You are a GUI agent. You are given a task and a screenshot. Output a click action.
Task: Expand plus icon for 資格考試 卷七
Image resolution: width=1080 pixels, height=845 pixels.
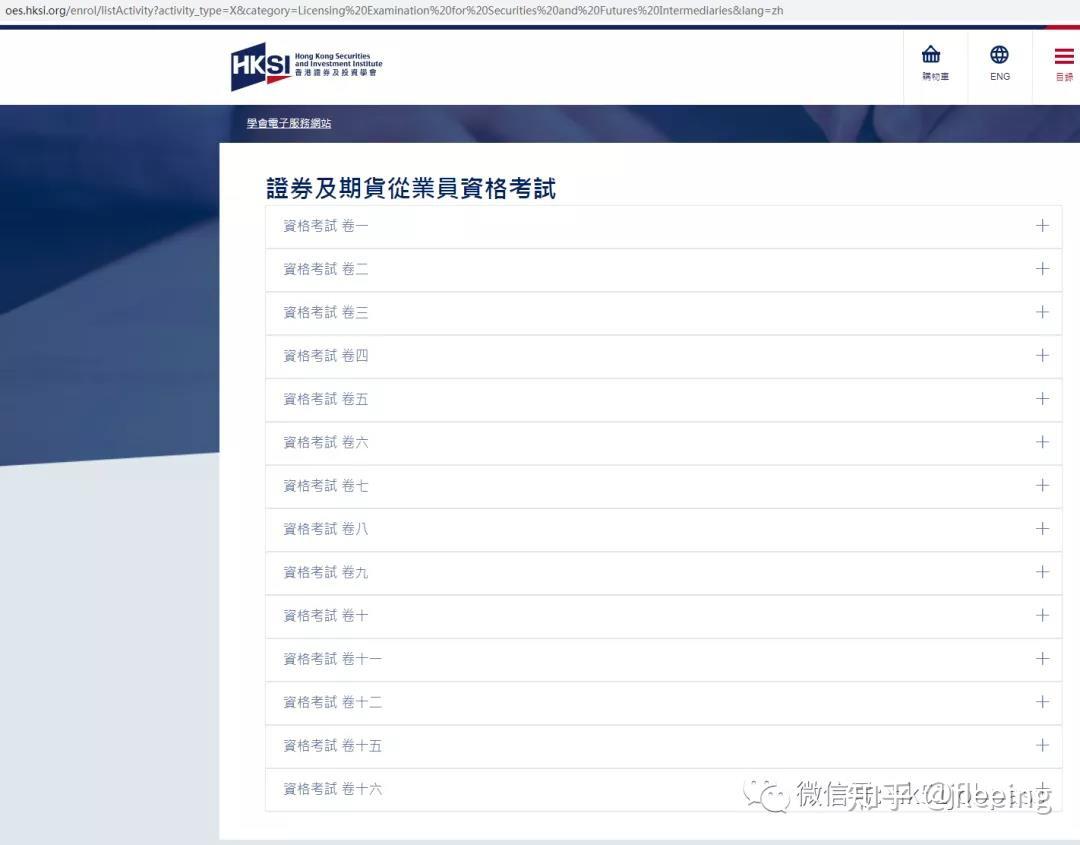click(1042, 486)
